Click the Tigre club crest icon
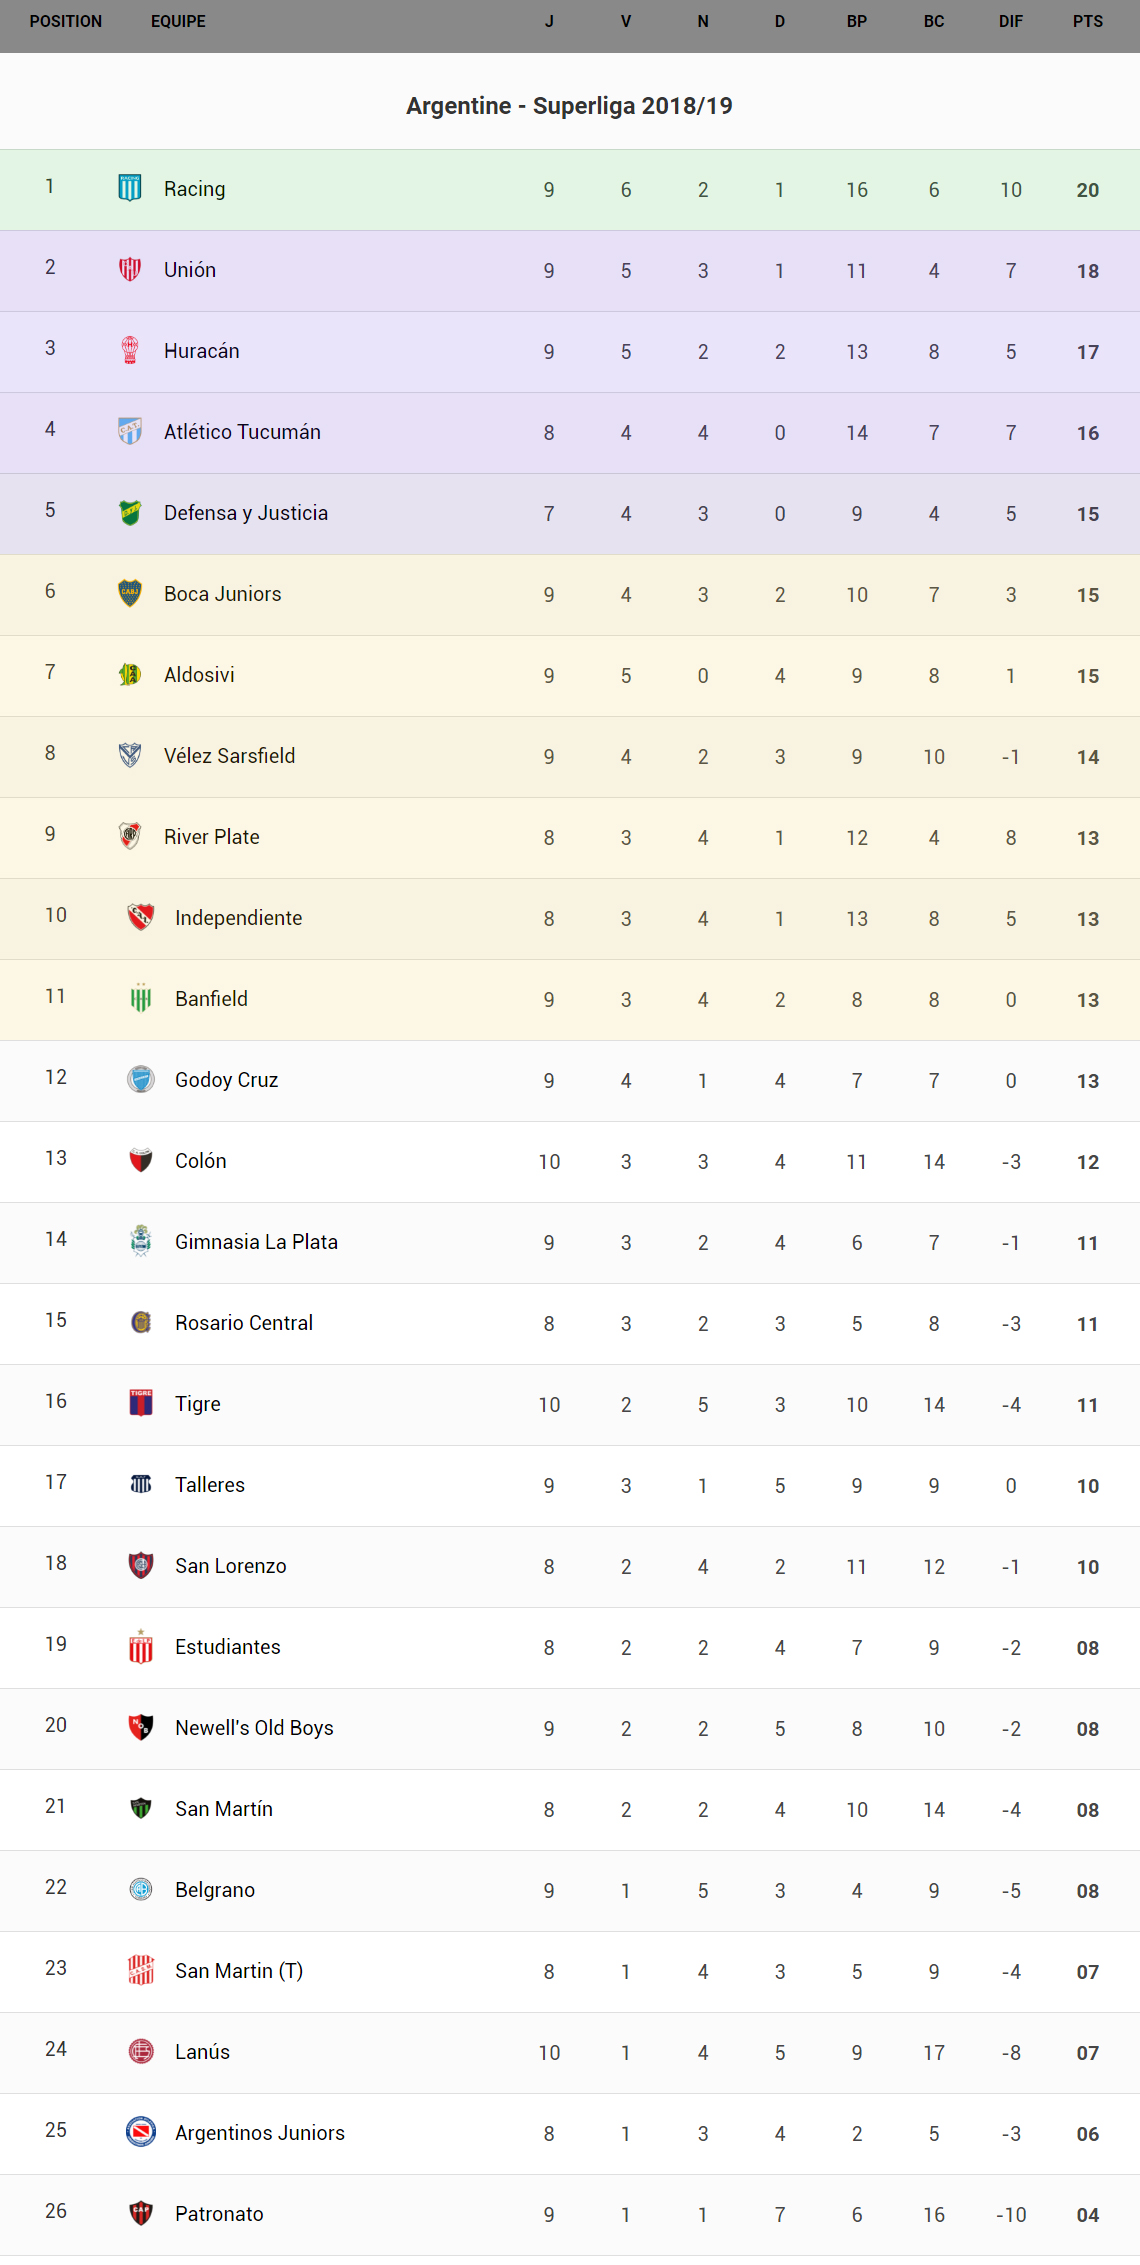1140x2265 pixels. click(141, 1403)
